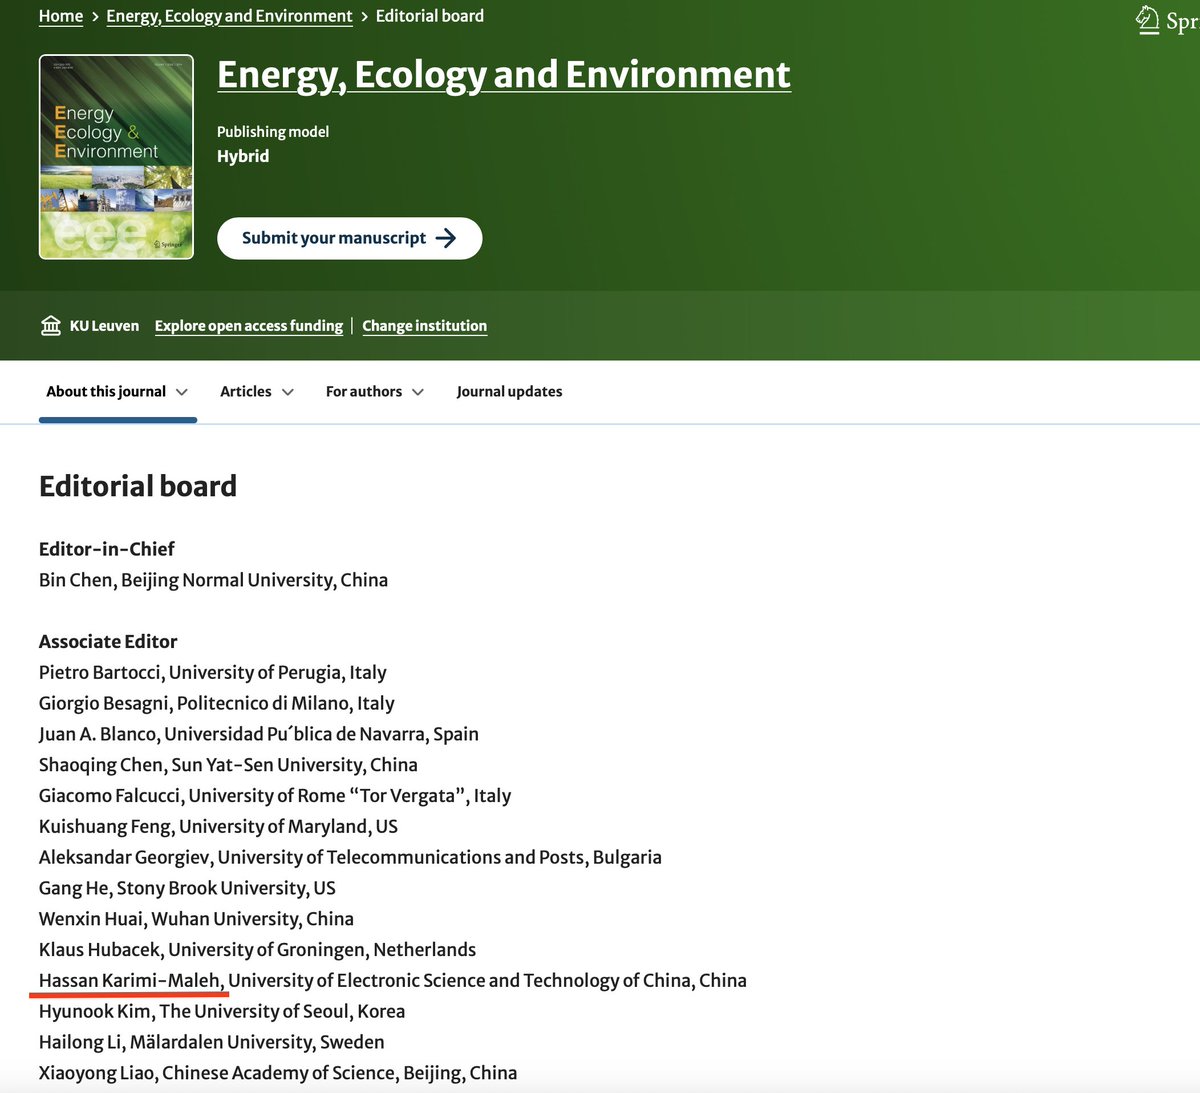This screenshot has width=1200, height=1093.
Task: Click the Change institution link
Action: 424,325
